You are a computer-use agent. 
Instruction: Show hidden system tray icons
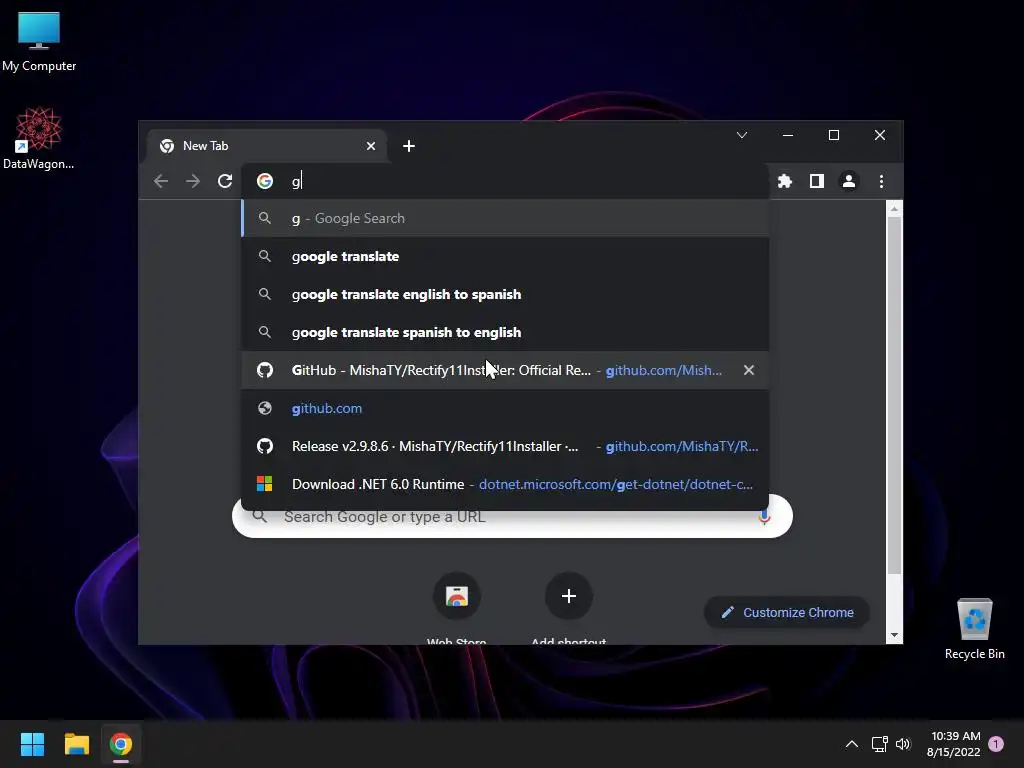852,744
